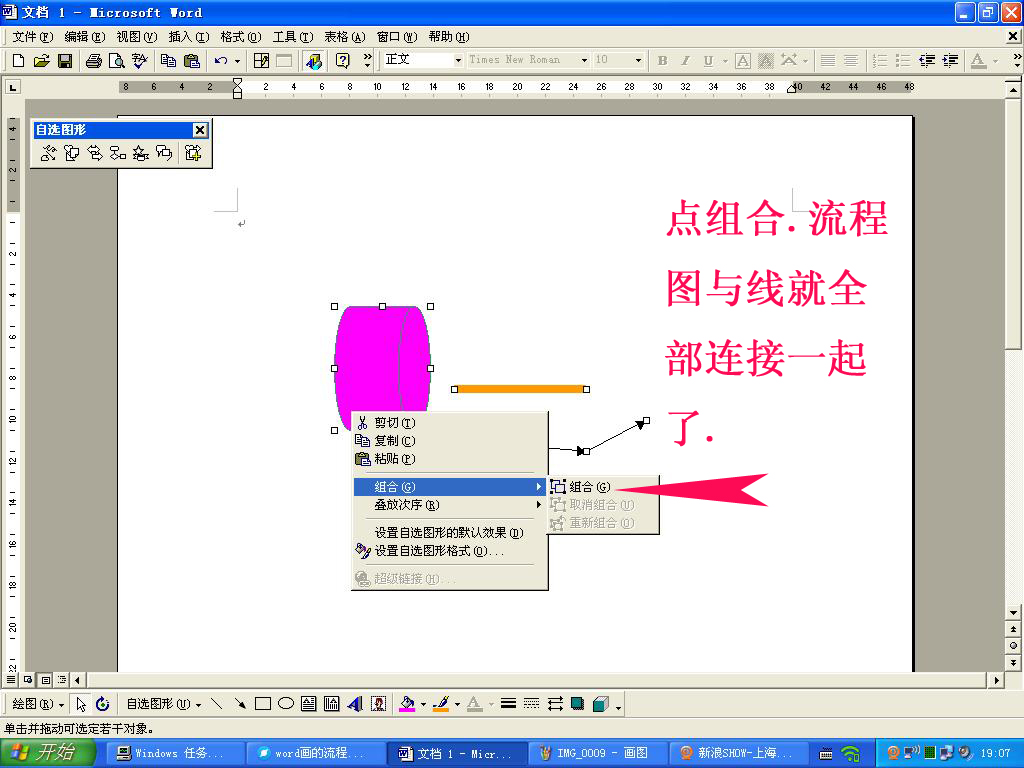1024x768 pixels.
Task: Select the Line drawing tool
Action: (x=217, y=704)
